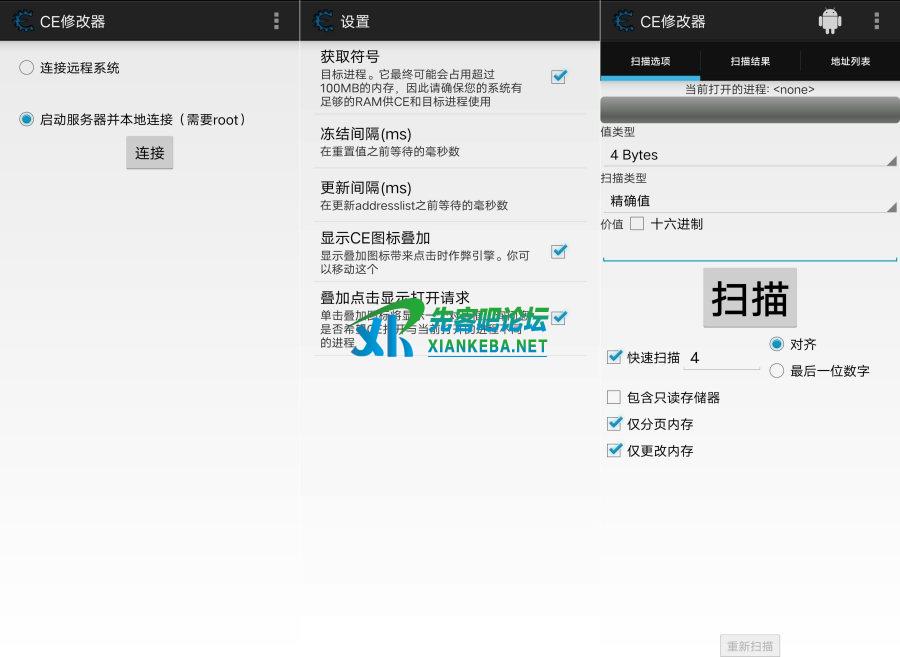Screen dimensions: 900x657
Task: Switch to the 扫描结果 tab
Action: 750,61
